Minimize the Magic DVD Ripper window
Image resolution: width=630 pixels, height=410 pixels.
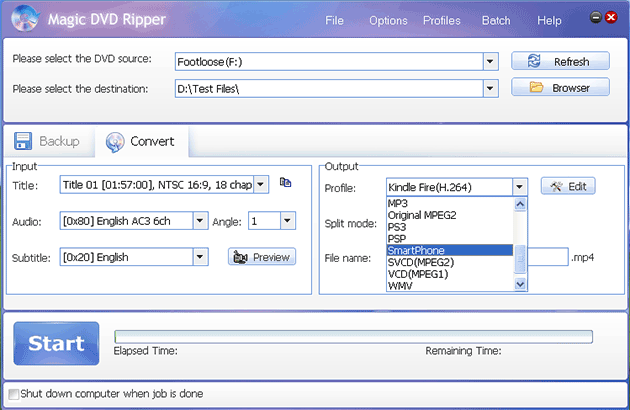click(x=596, y=17)
